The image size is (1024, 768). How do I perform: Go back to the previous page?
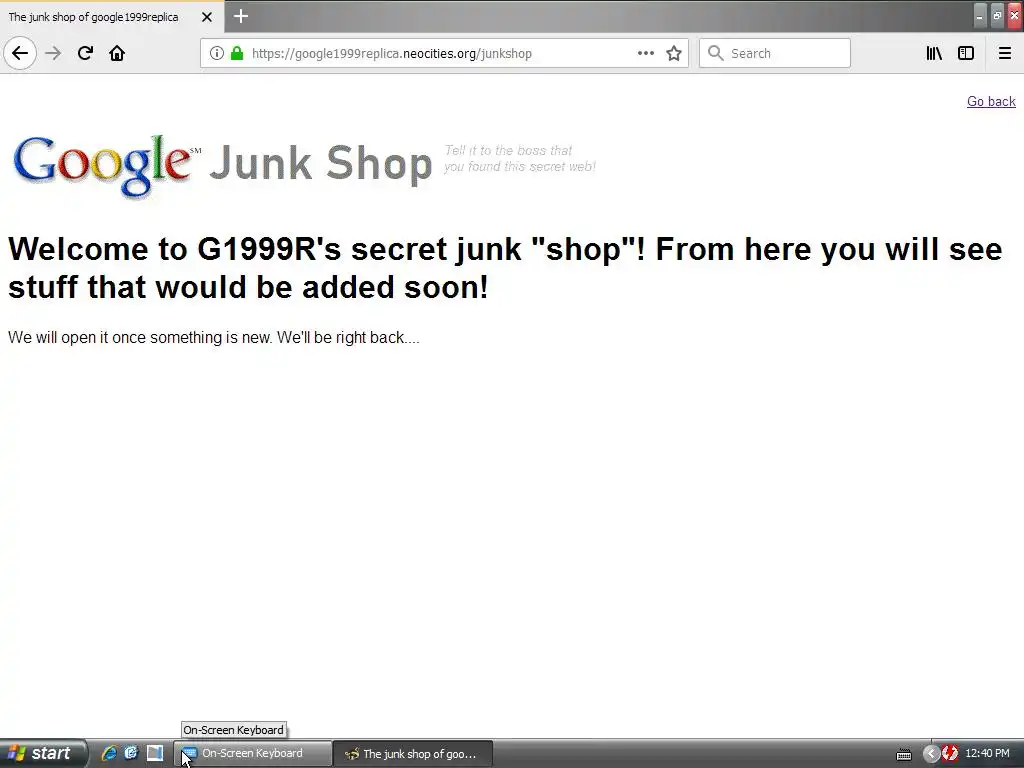pos(20,54)
